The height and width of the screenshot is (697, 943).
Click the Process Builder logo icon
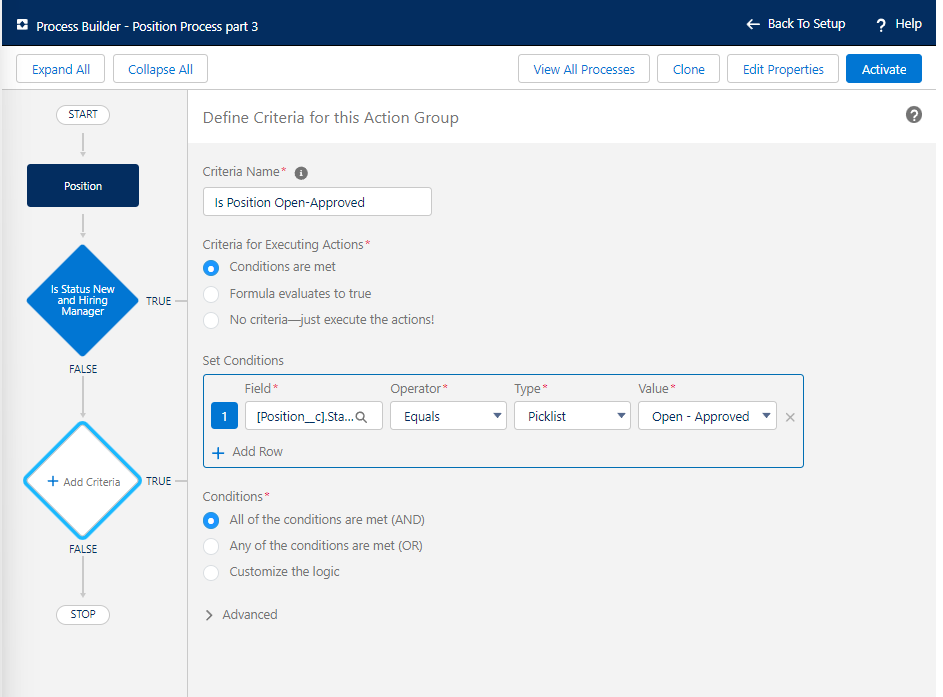tap(22, 26)
